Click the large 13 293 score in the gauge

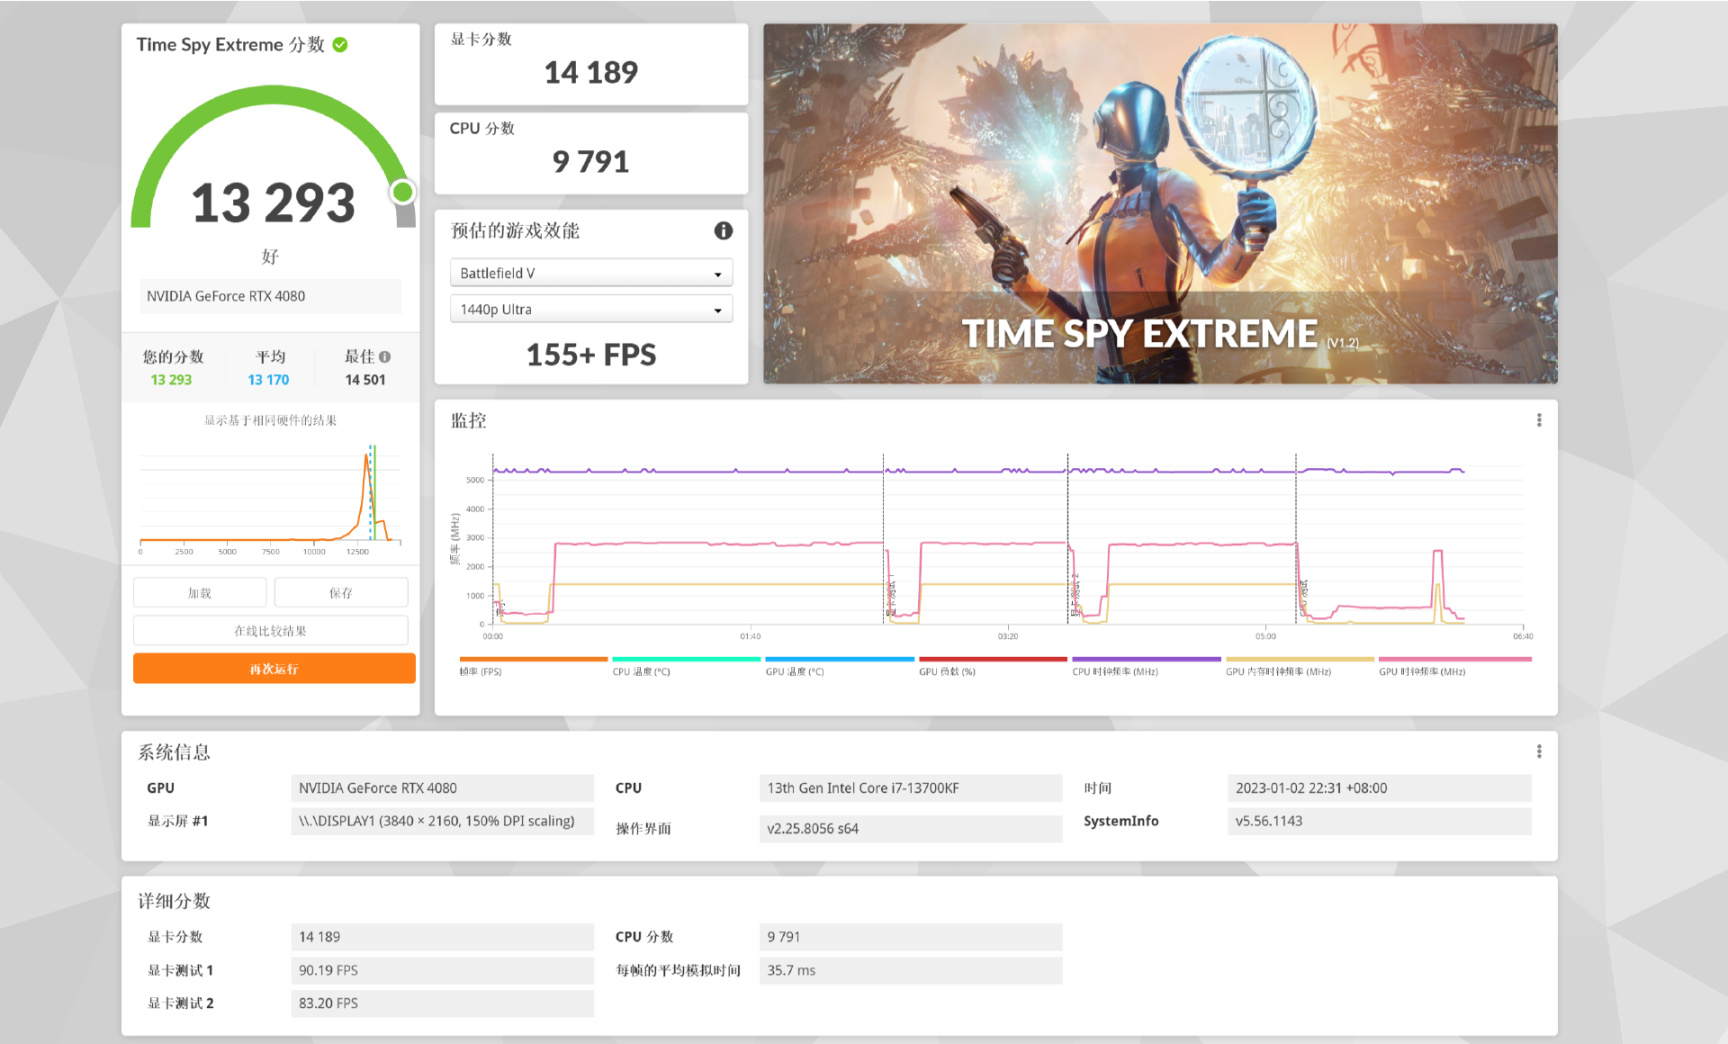(273, 203)
